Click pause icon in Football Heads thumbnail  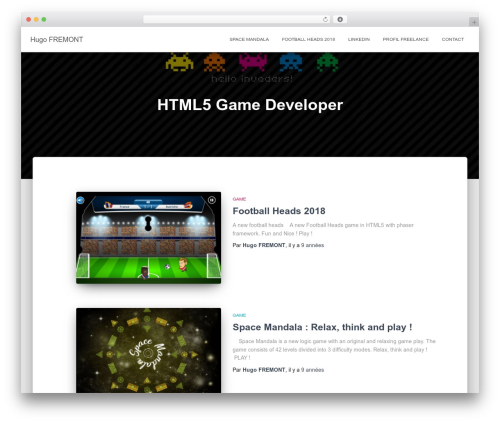click(x=212, y=200)
